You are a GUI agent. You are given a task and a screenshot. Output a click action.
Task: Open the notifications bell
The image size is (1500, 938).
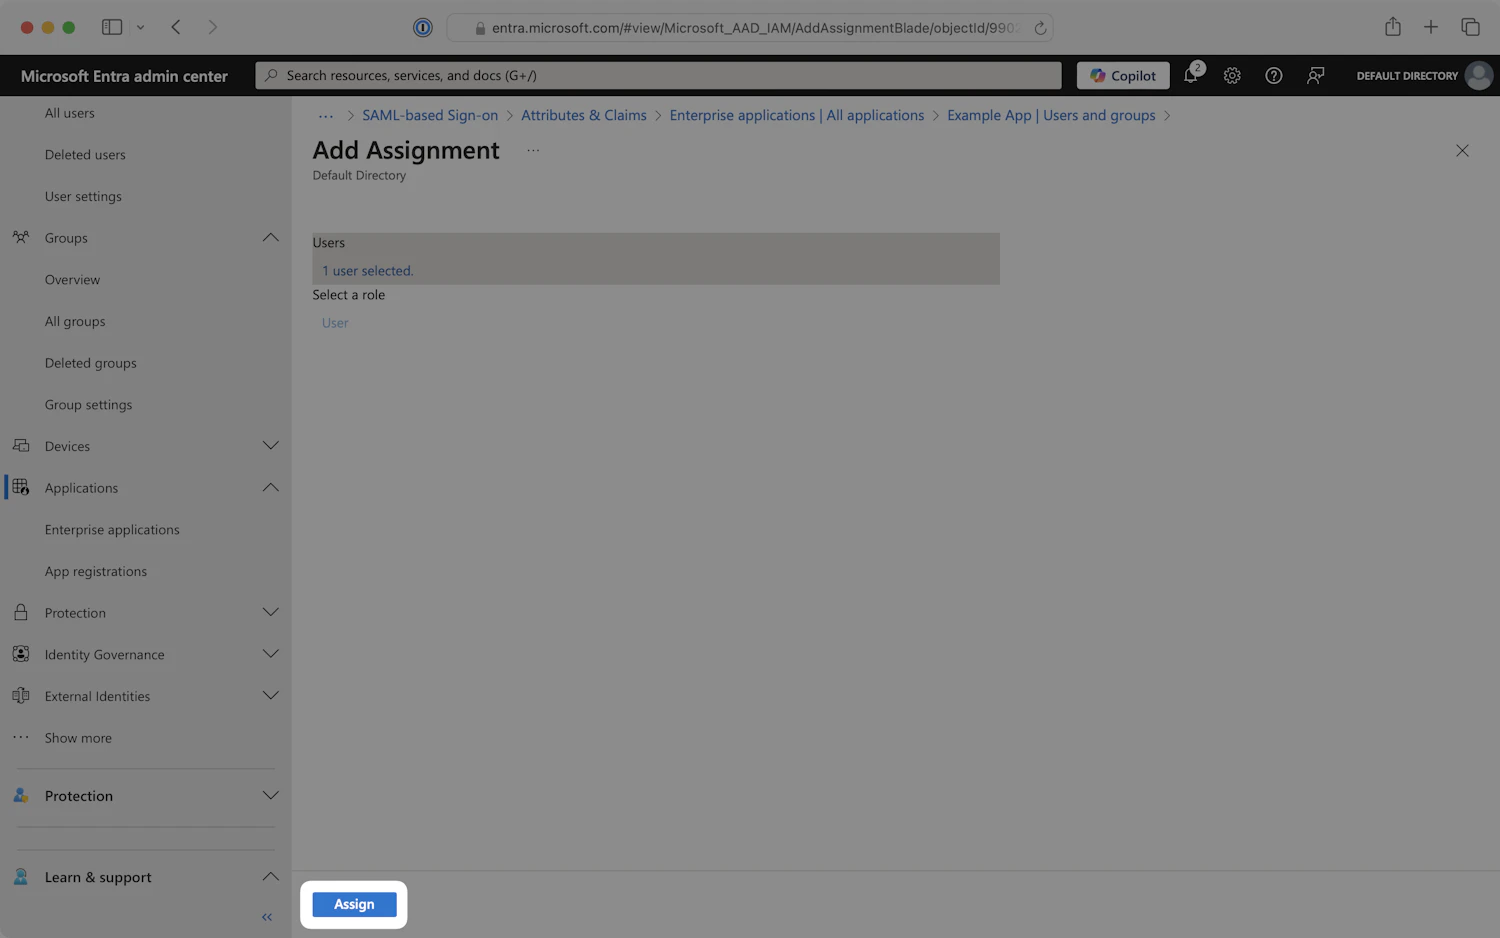coord(1191,75)
